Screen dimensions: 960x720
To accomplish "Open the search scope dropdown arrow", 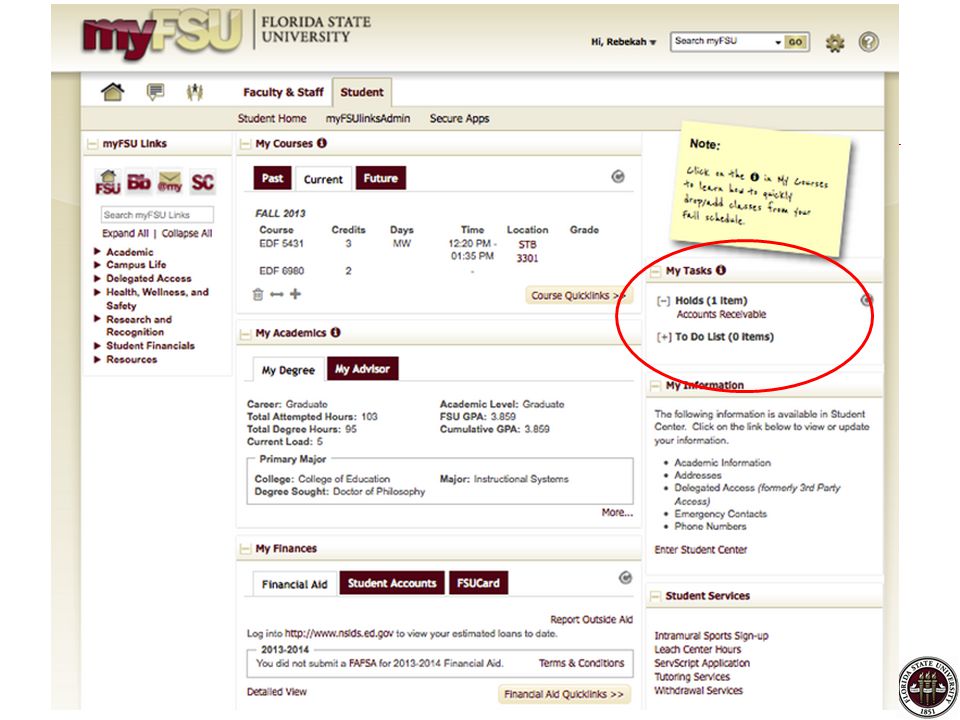I will coord(778,42).
